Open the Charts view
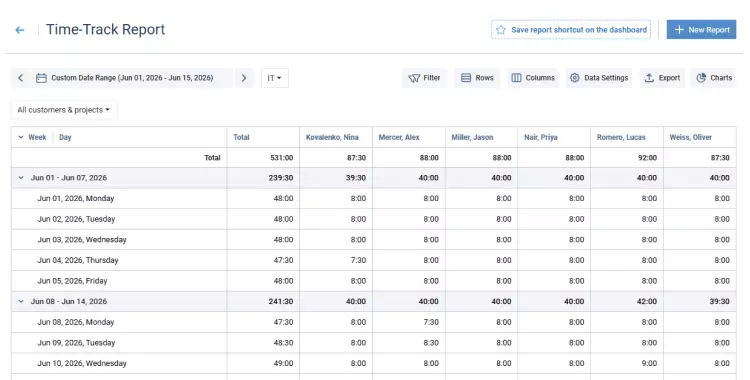750x380 pixels. coord(714,78)
